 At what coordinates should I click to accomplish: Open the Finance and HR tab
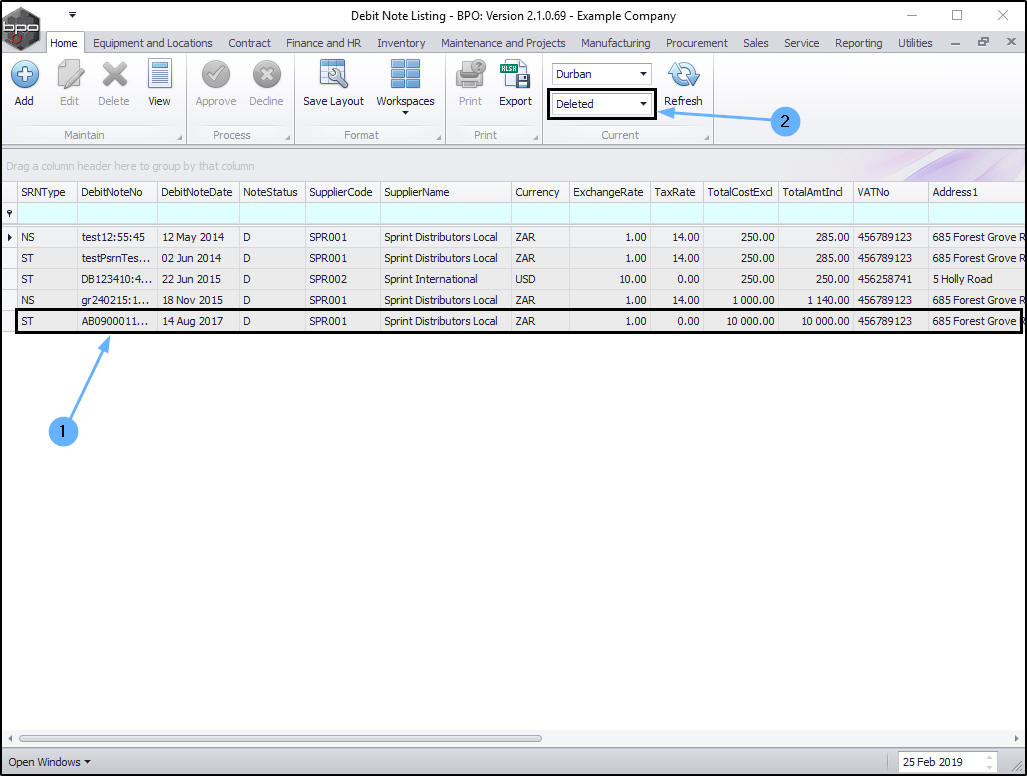point(324,43)
